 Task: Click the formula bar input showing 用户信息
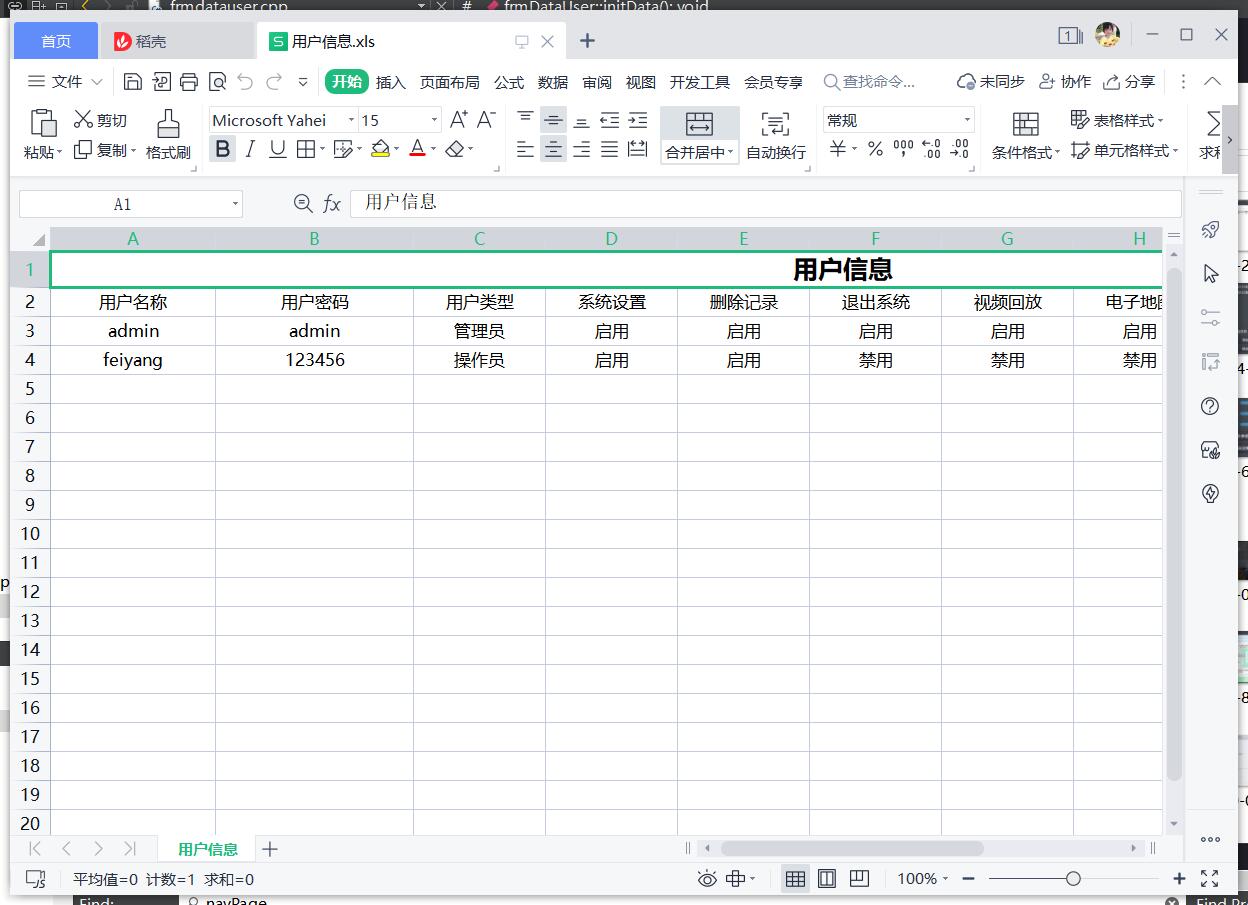pyautogui.click(x=760, y=203)
